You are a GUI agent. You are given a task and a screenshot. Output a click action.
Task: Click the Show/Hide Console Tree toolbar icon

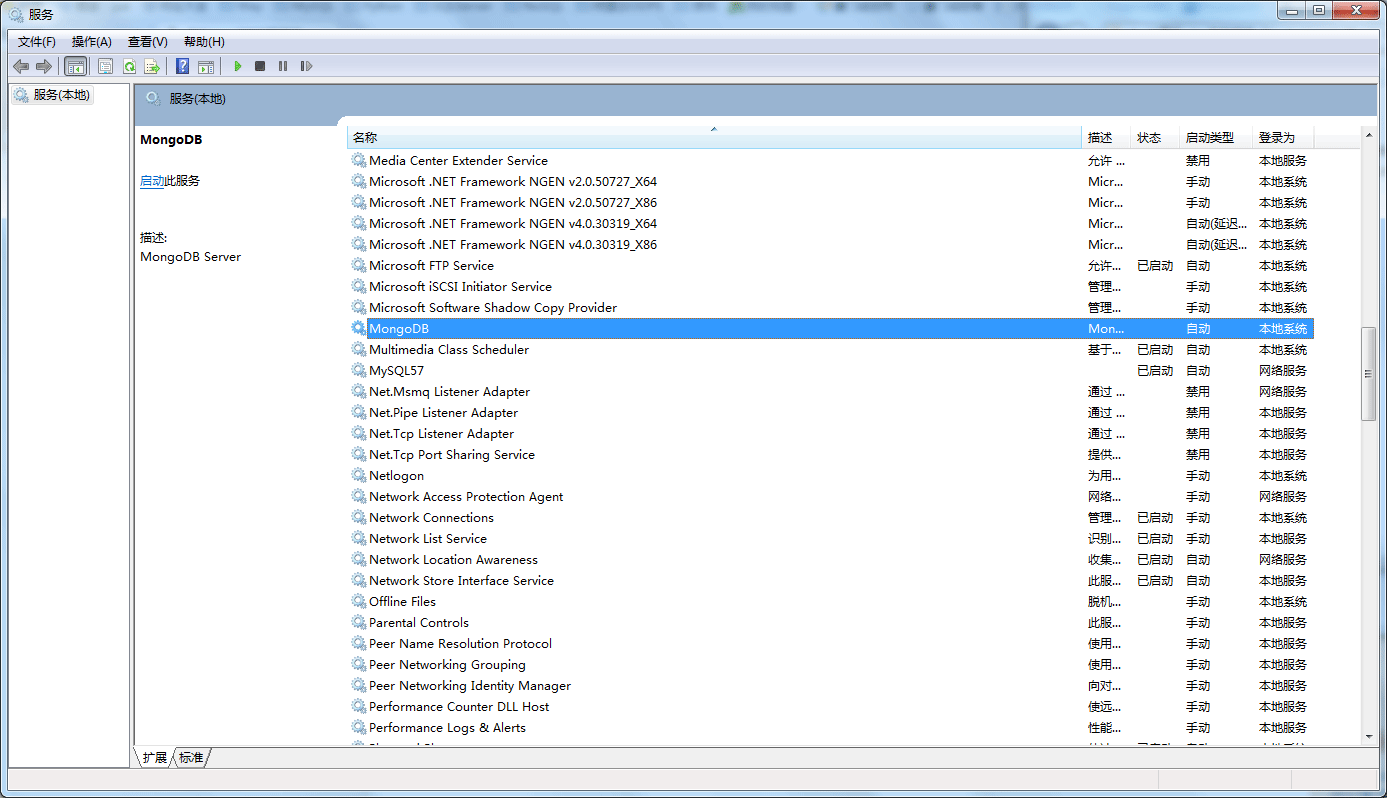click(75, 66)
